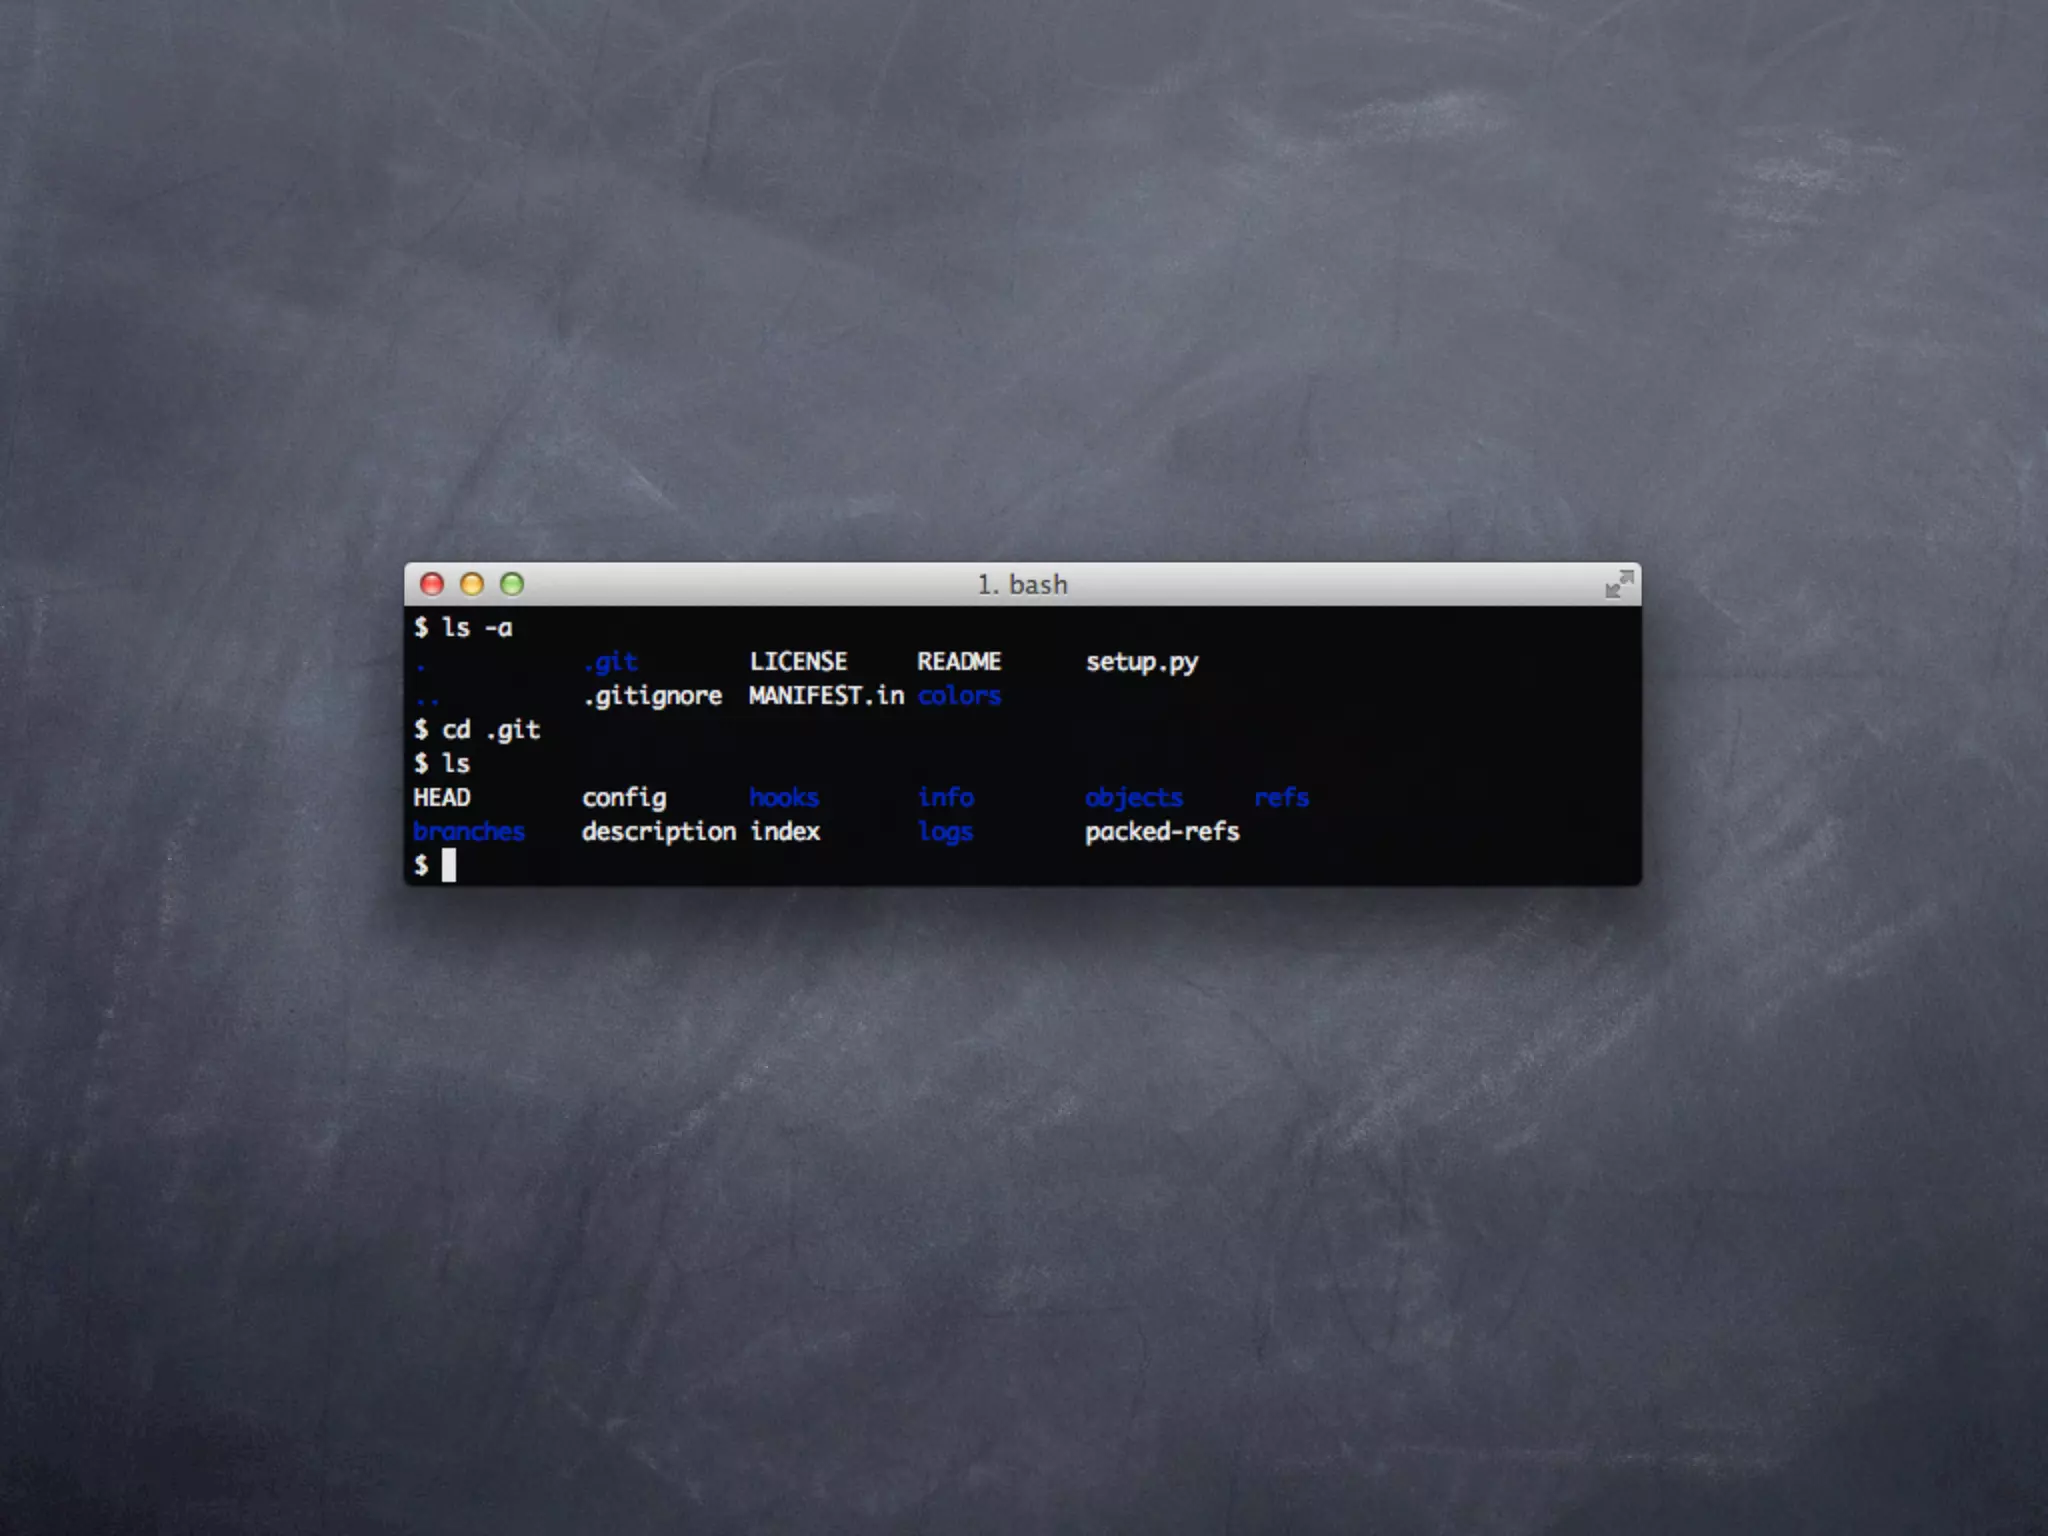Click the blue 'colors' directory name

pos(959,696)
